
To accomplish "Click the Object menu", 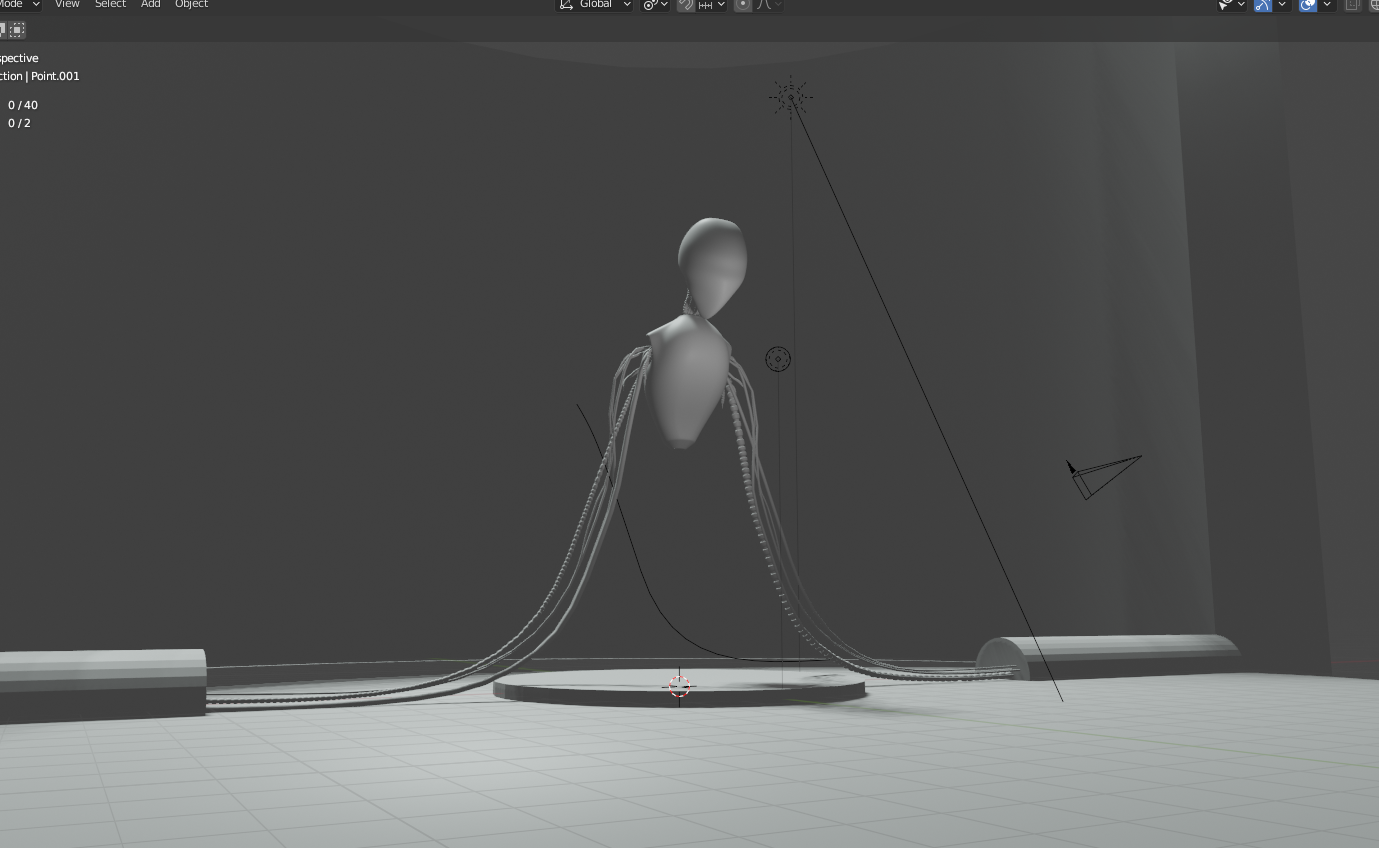I will [191, 5].
